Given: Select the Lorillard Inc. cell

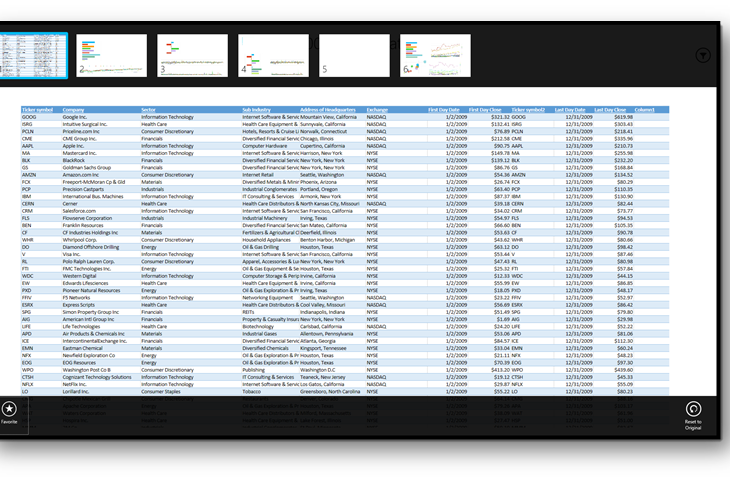Looking at the screenshot, I should [76, 391].
